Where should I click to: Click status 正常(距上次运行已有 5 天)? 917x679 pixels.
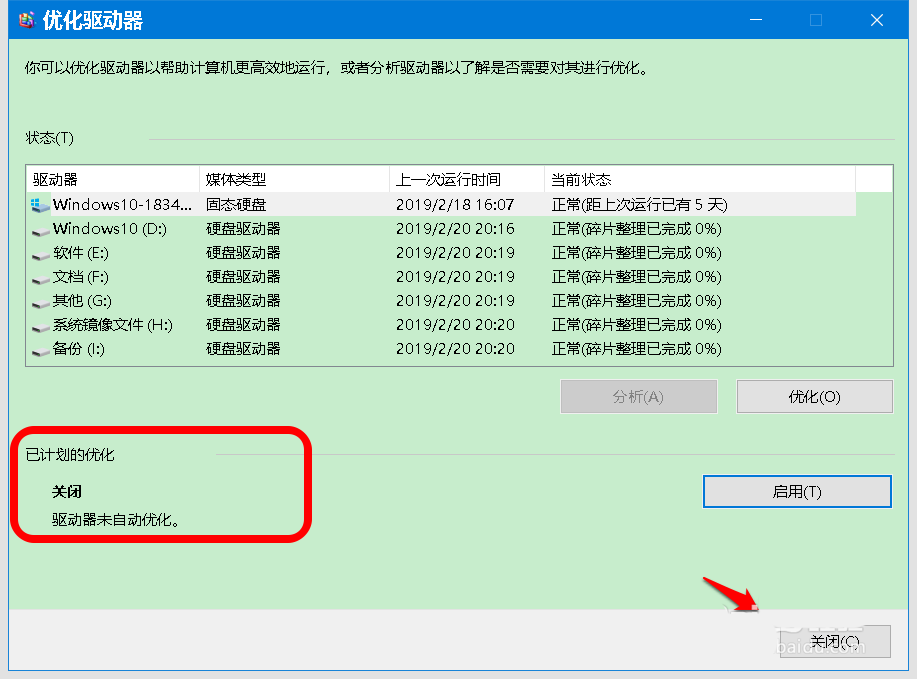[639, 205]
